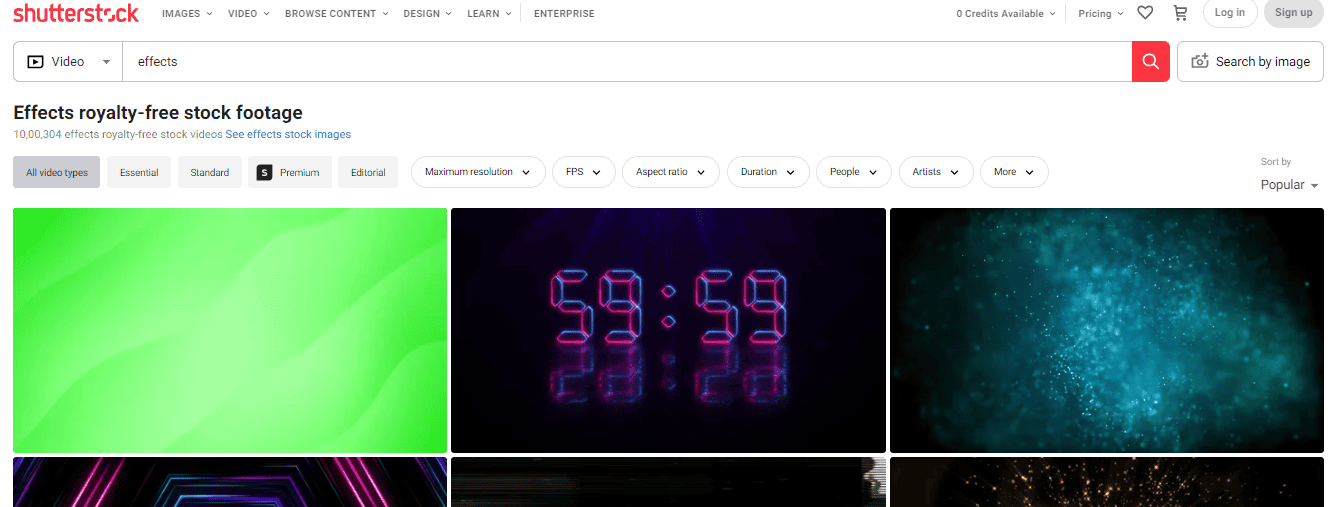1334x507 pixels.
Task: Click camera icon in Search by image
Action: [1200, 62]
